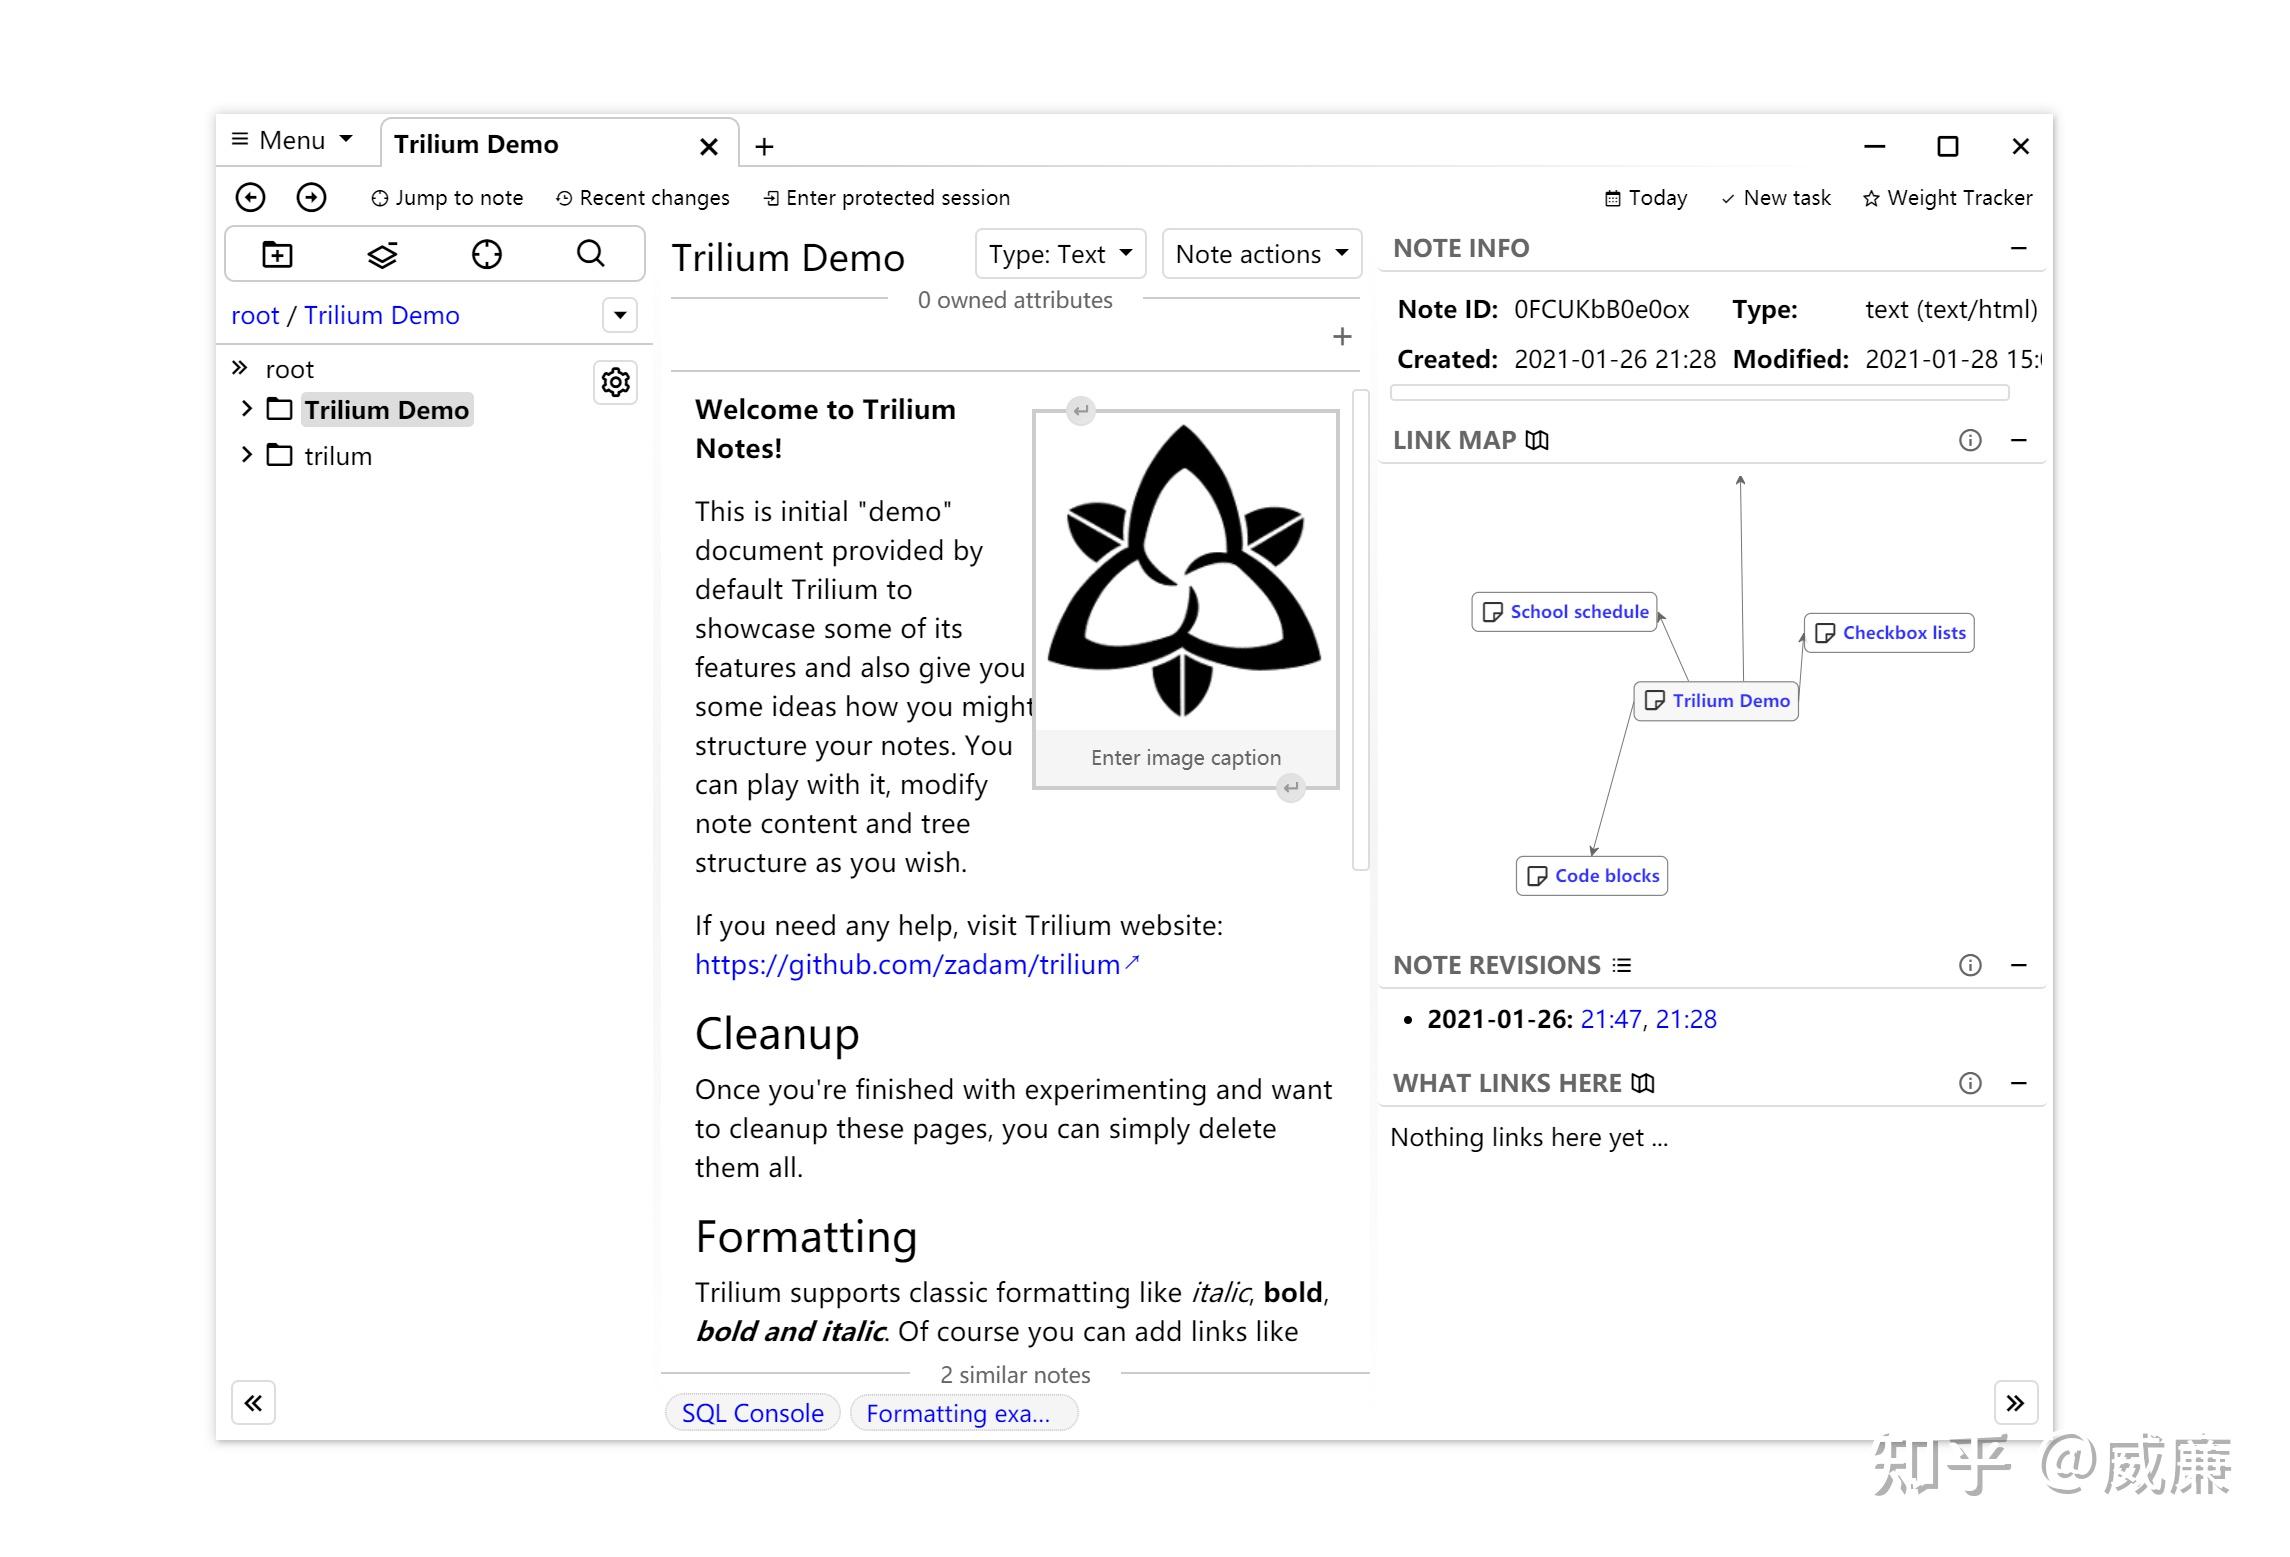The width and height of the screenshot is (2290, 1557).
Task: Collapse the What Links Here widget
Action: (x=2019, y=1083)
